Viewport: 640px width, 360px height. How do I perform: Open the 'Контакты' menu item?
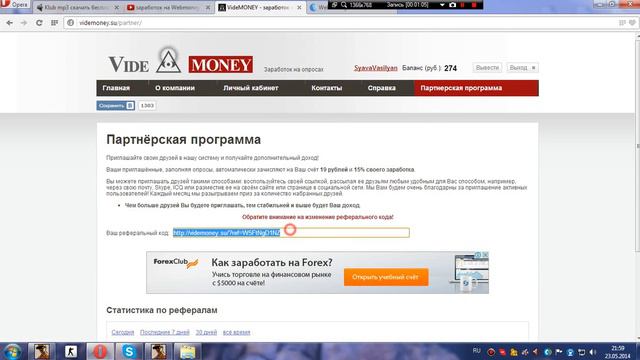(327, 88)
